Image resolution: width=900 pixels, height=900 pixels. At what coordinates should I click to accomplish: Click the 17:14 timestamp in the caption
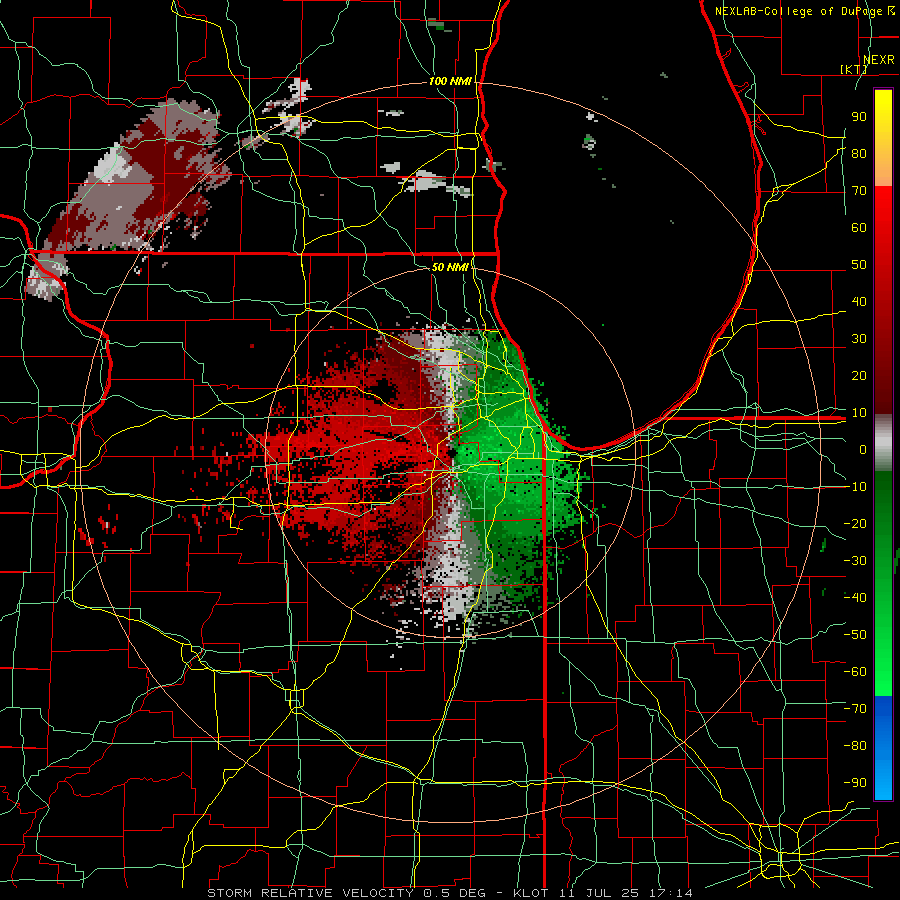pyautogui.click(x=672, y=893)
